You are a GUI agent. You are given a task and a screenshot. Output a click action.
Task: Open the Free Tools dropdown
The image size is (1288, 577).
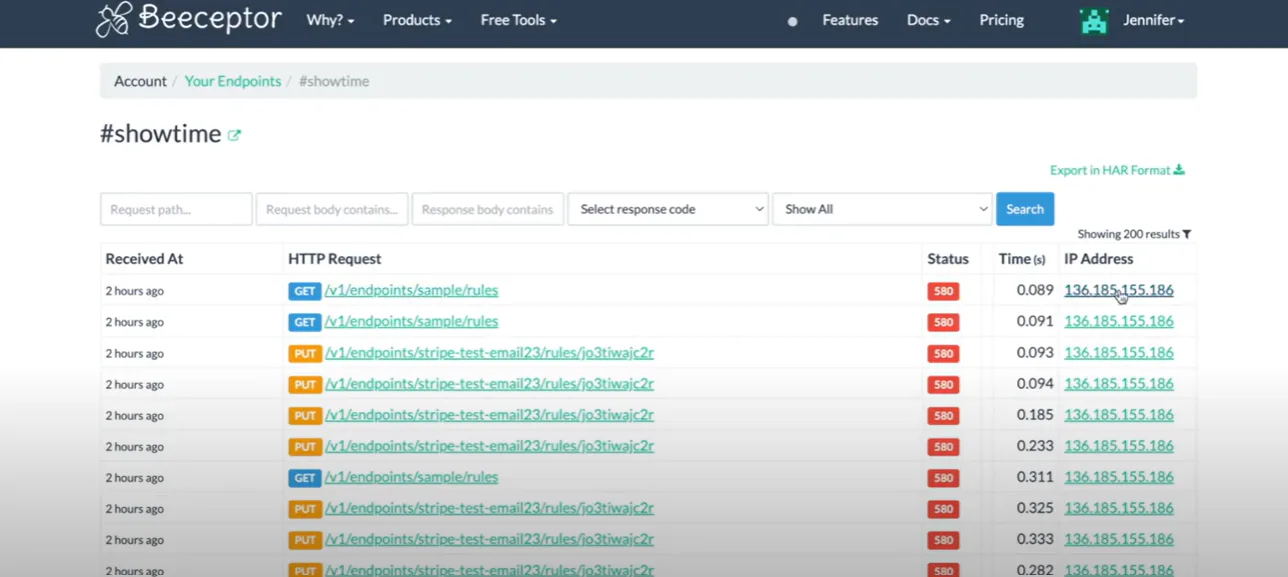[518, 20]
